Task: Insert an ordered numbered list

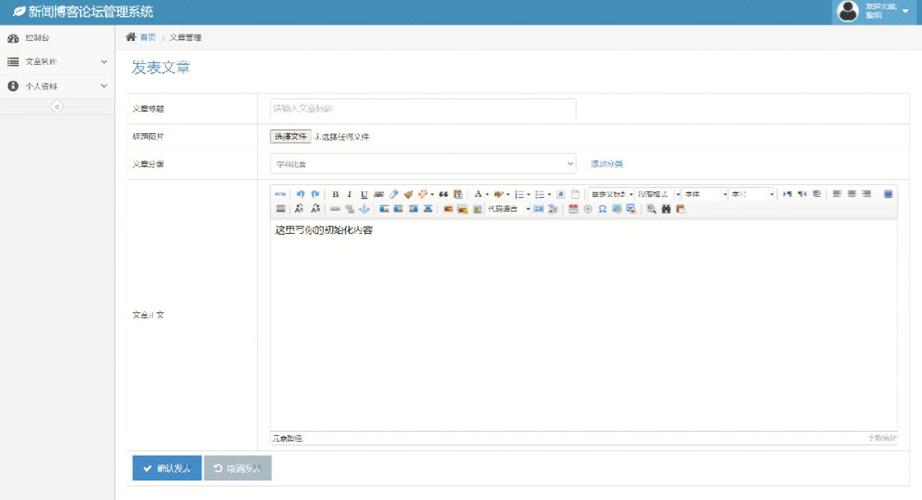Action: tap(519, 194)
